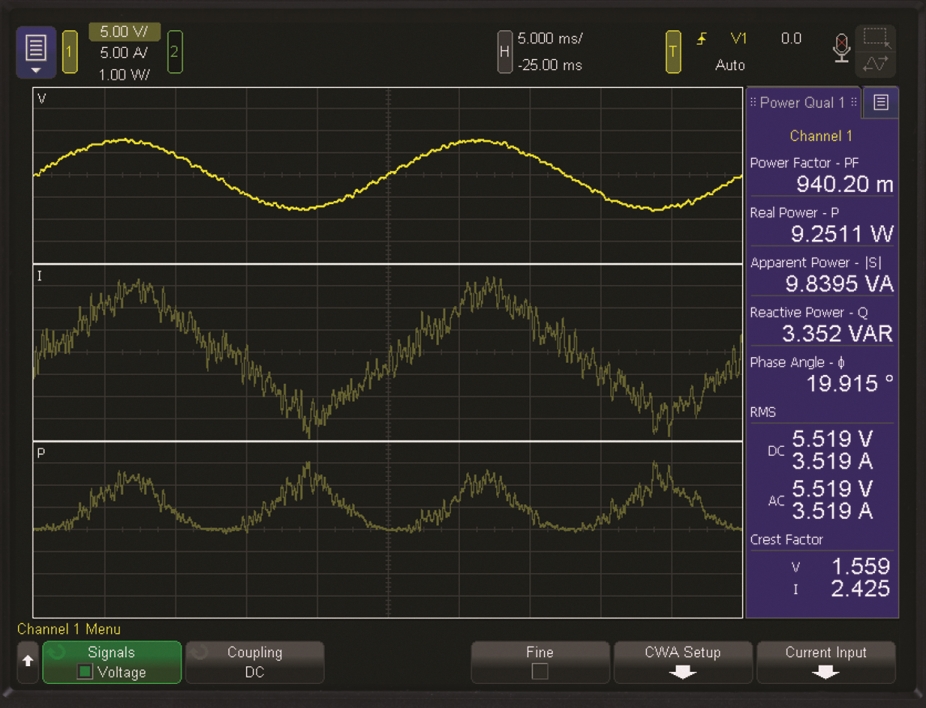Click the zoom box selection icon
Image resolution: width=926 pixels, height=708 pixels.
pyautogui.click(x=877, y=39)
